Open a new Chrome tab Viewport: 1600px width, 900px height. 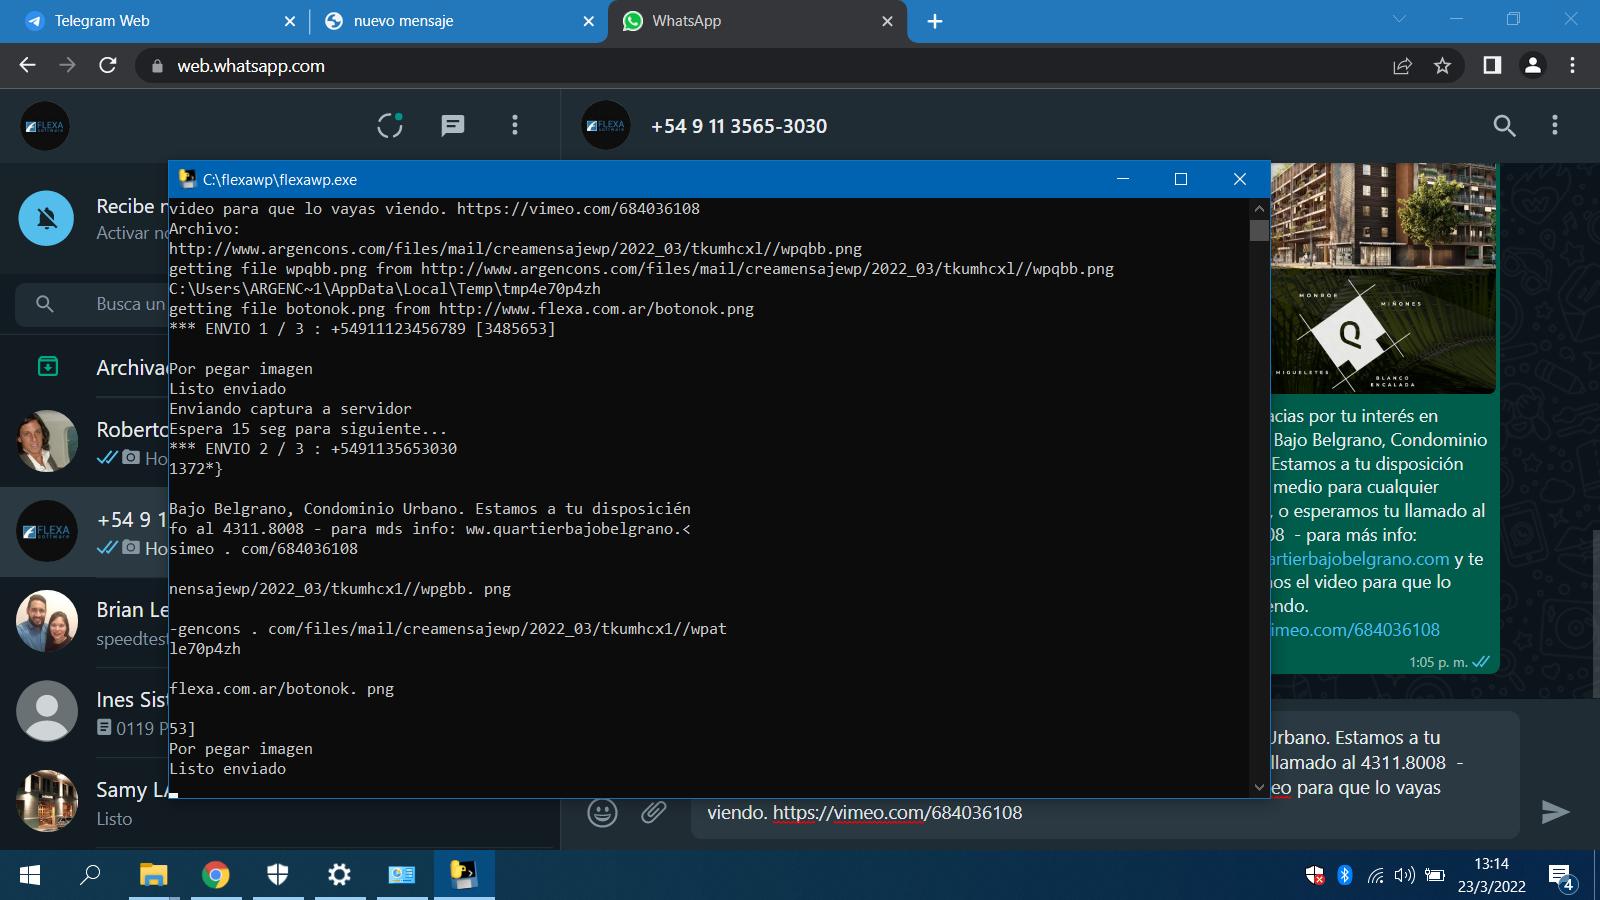(935, 21)
